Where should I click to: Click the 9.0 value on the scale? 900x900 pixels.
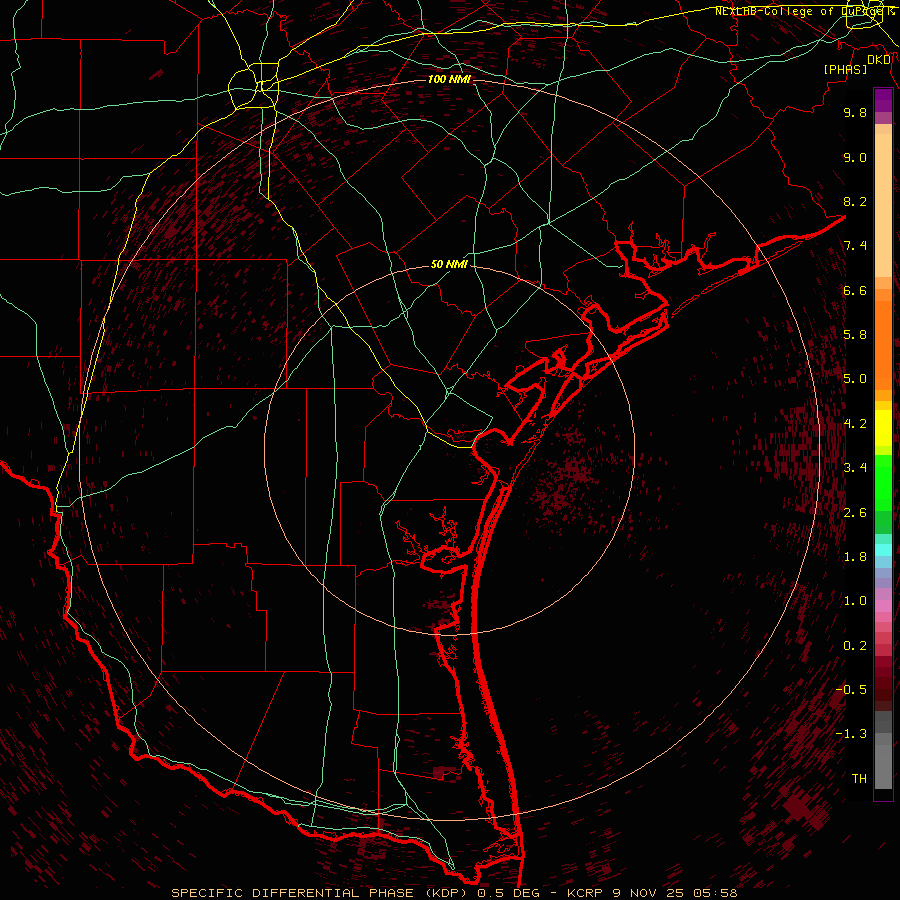(x=855, y=157)
